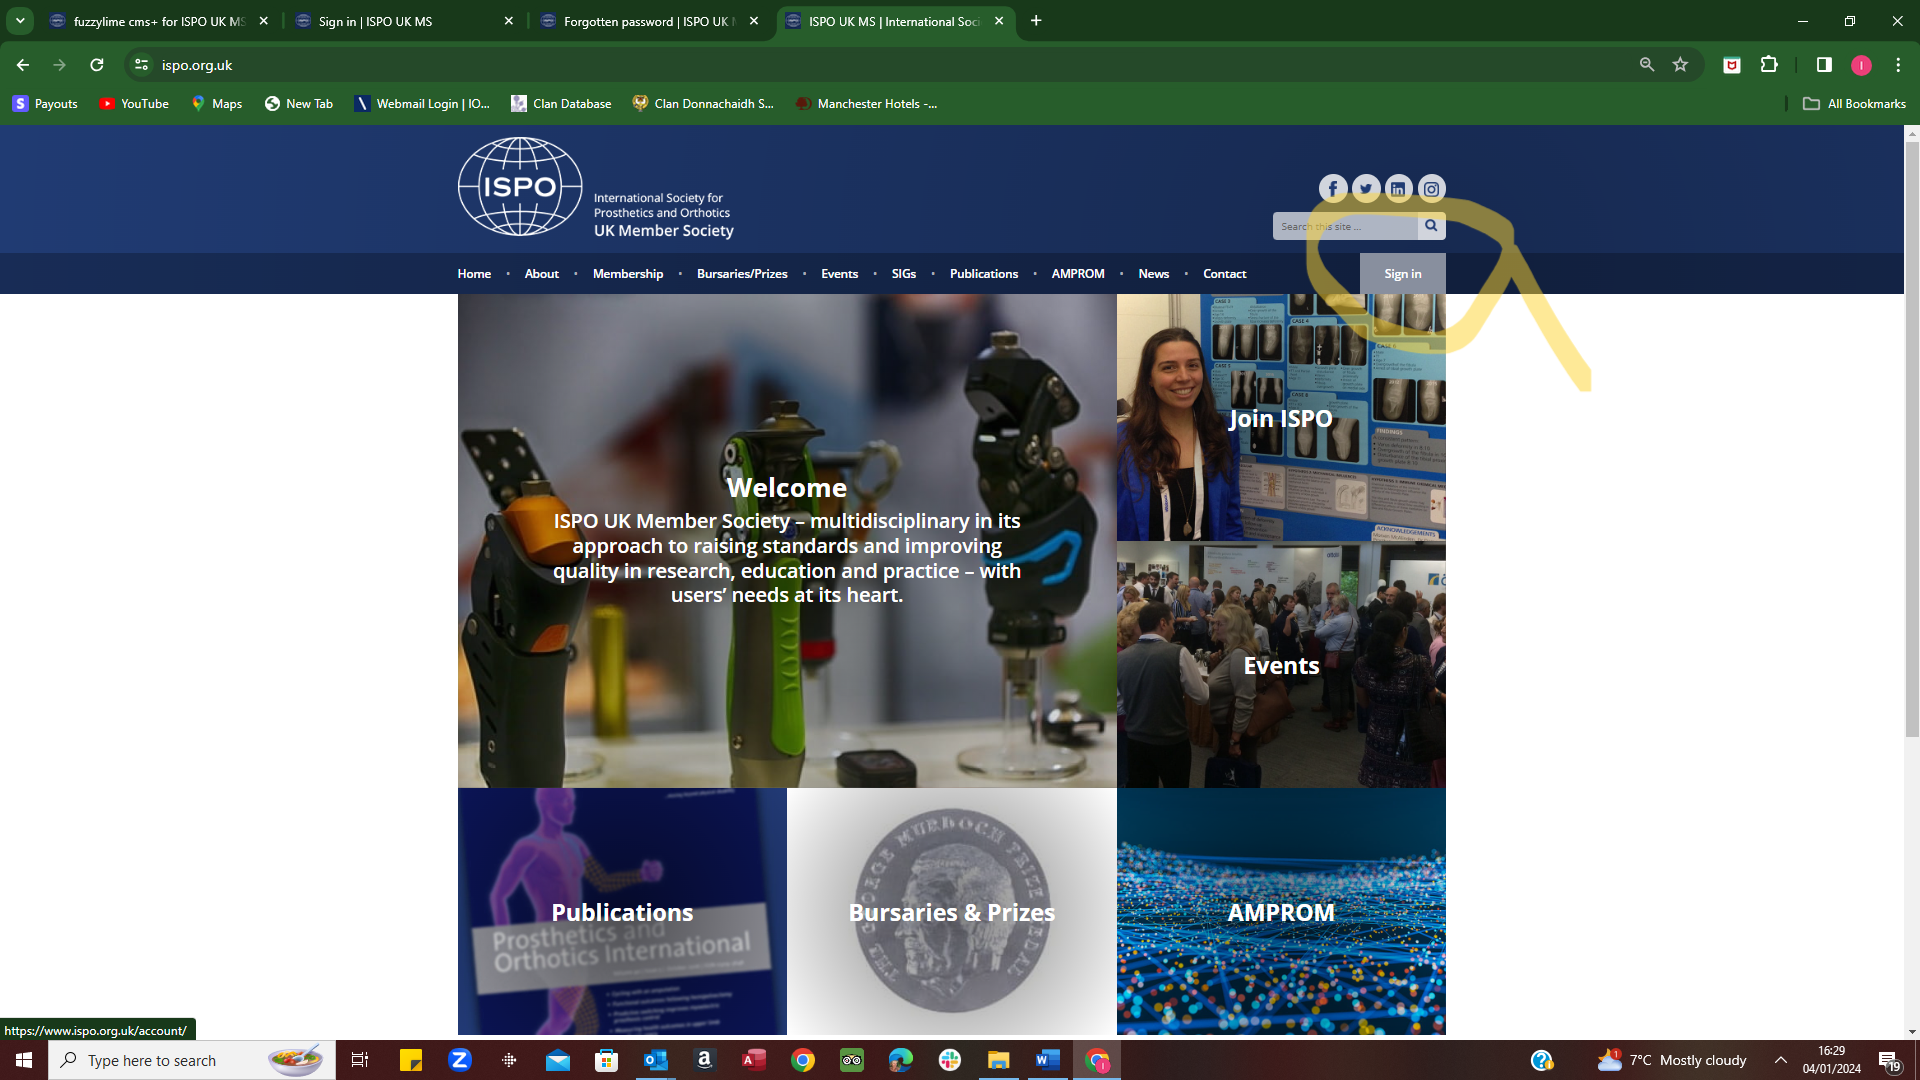Open the ISPO Facebook page icon

tap(1333, 188)
